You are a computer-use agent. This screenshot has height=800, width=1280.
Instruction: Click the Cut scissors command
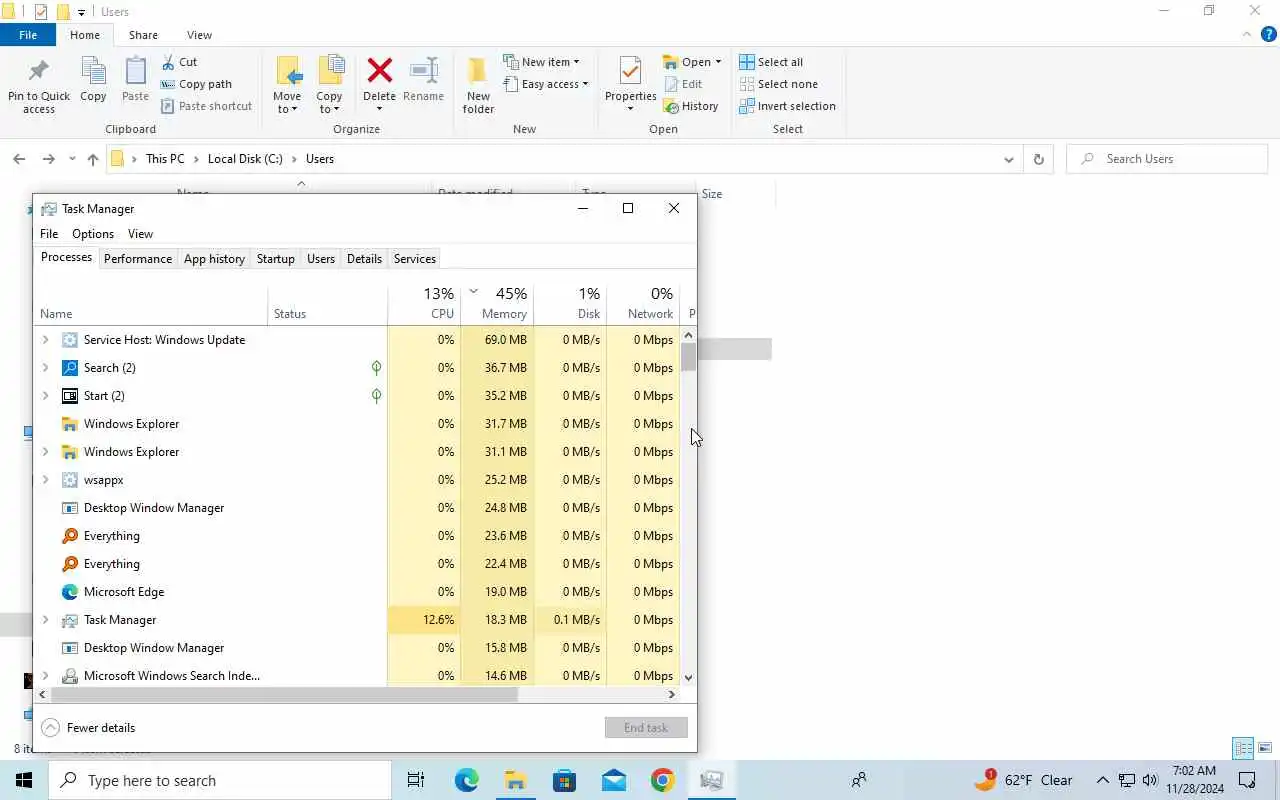tap(180, 62)
